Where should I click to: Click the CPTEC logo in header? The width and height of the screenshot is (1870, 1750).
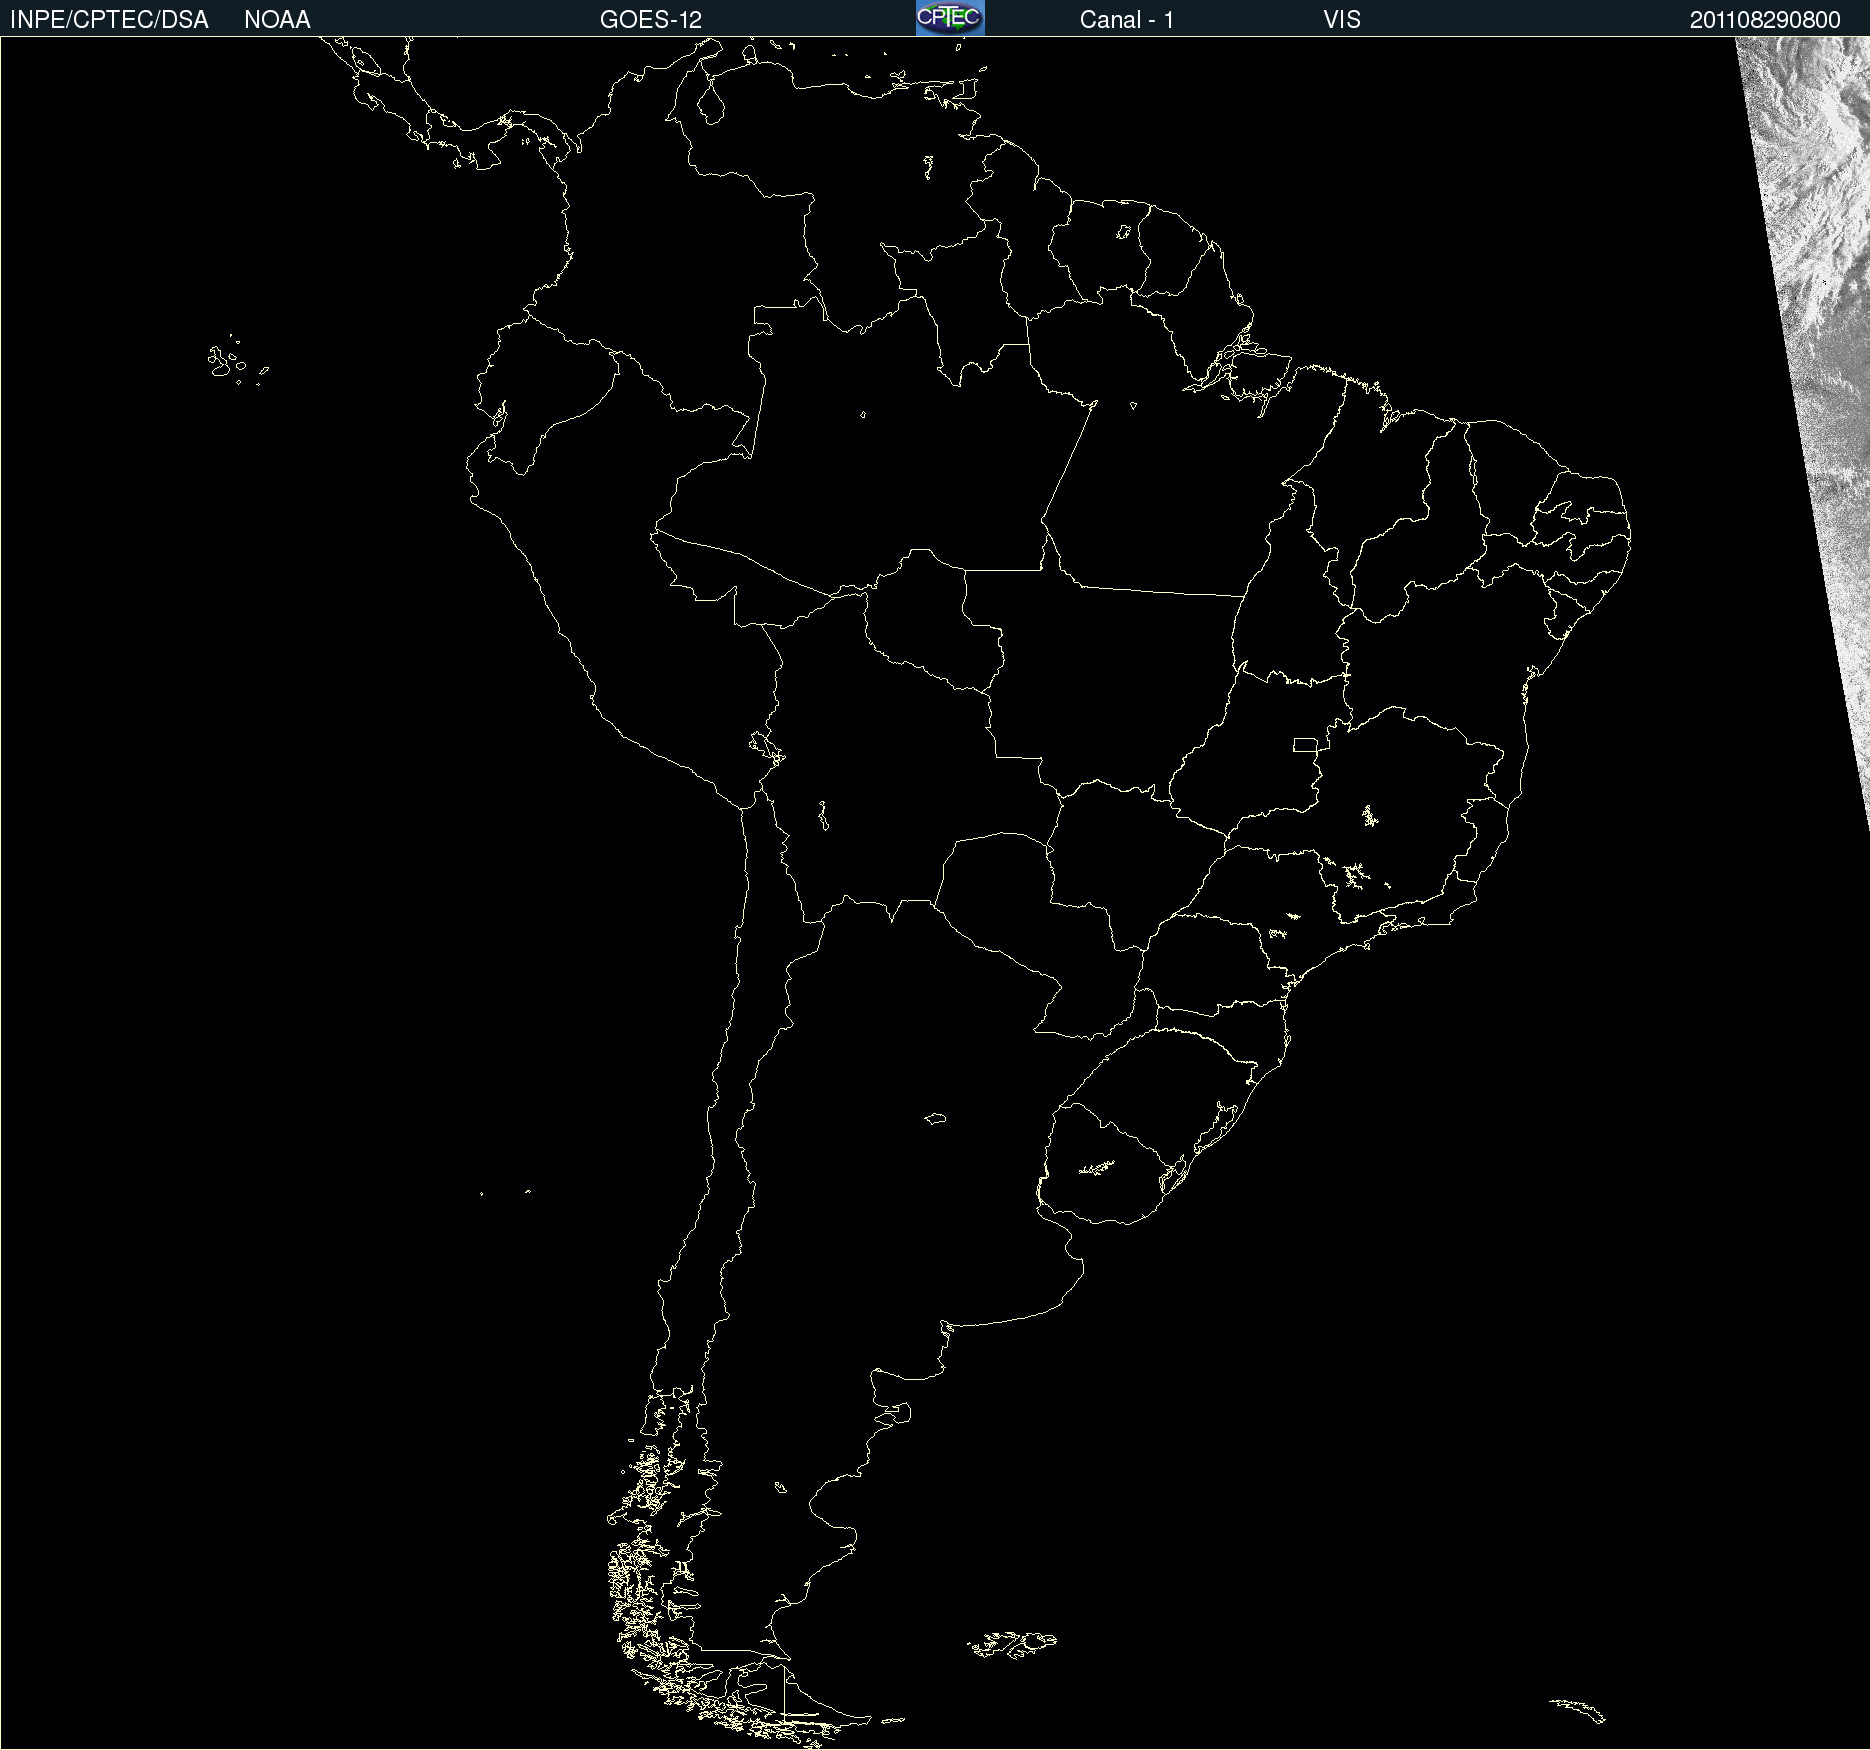950,18
